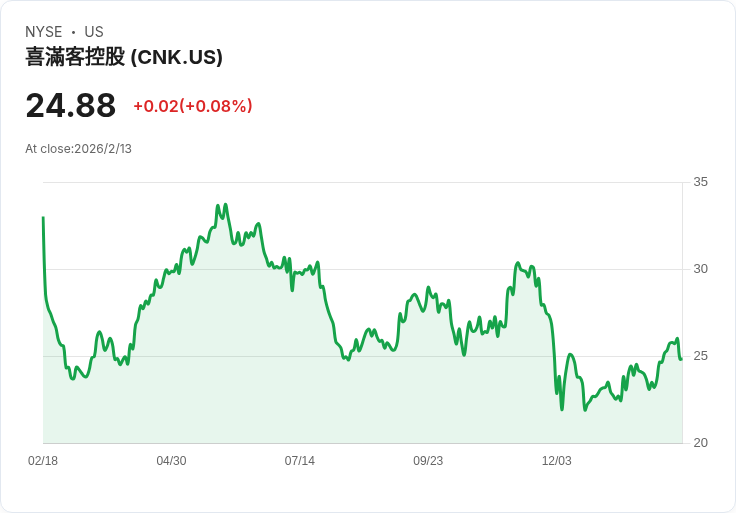736x513 pixels.
Task: Click the 20 price axis label
Action: [700, 443]
